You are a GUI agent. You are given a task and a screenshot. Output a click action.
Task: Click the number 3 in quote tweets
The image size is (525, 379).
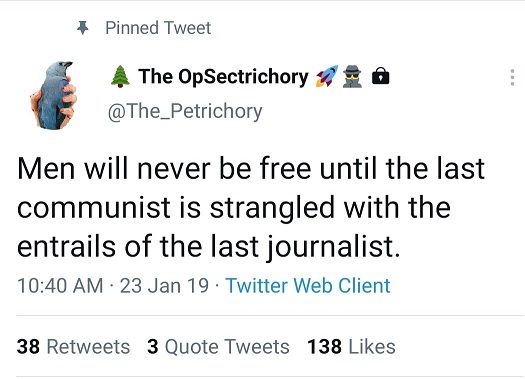(x=153, y=347)
